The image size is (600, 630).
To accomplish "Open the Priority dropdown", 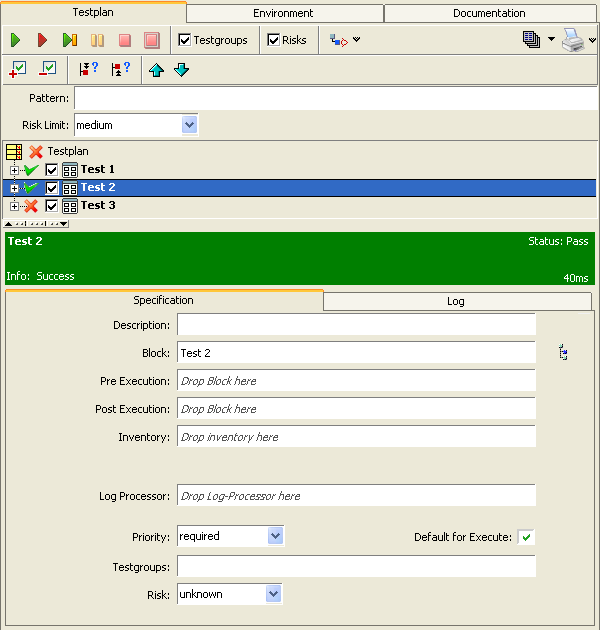I will coord(275,536).
